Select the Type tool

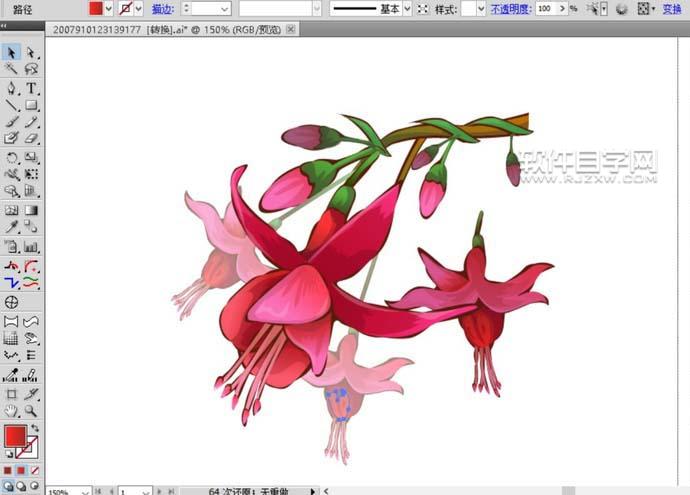click(31, 88)
